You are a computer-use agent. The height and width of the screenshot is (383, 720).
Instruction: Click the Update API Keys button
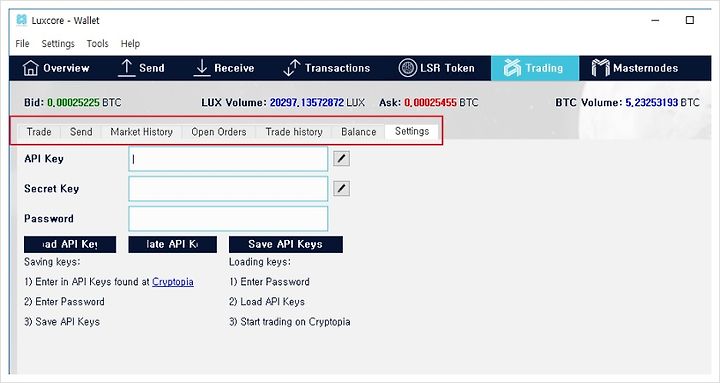tap(173, 244)
